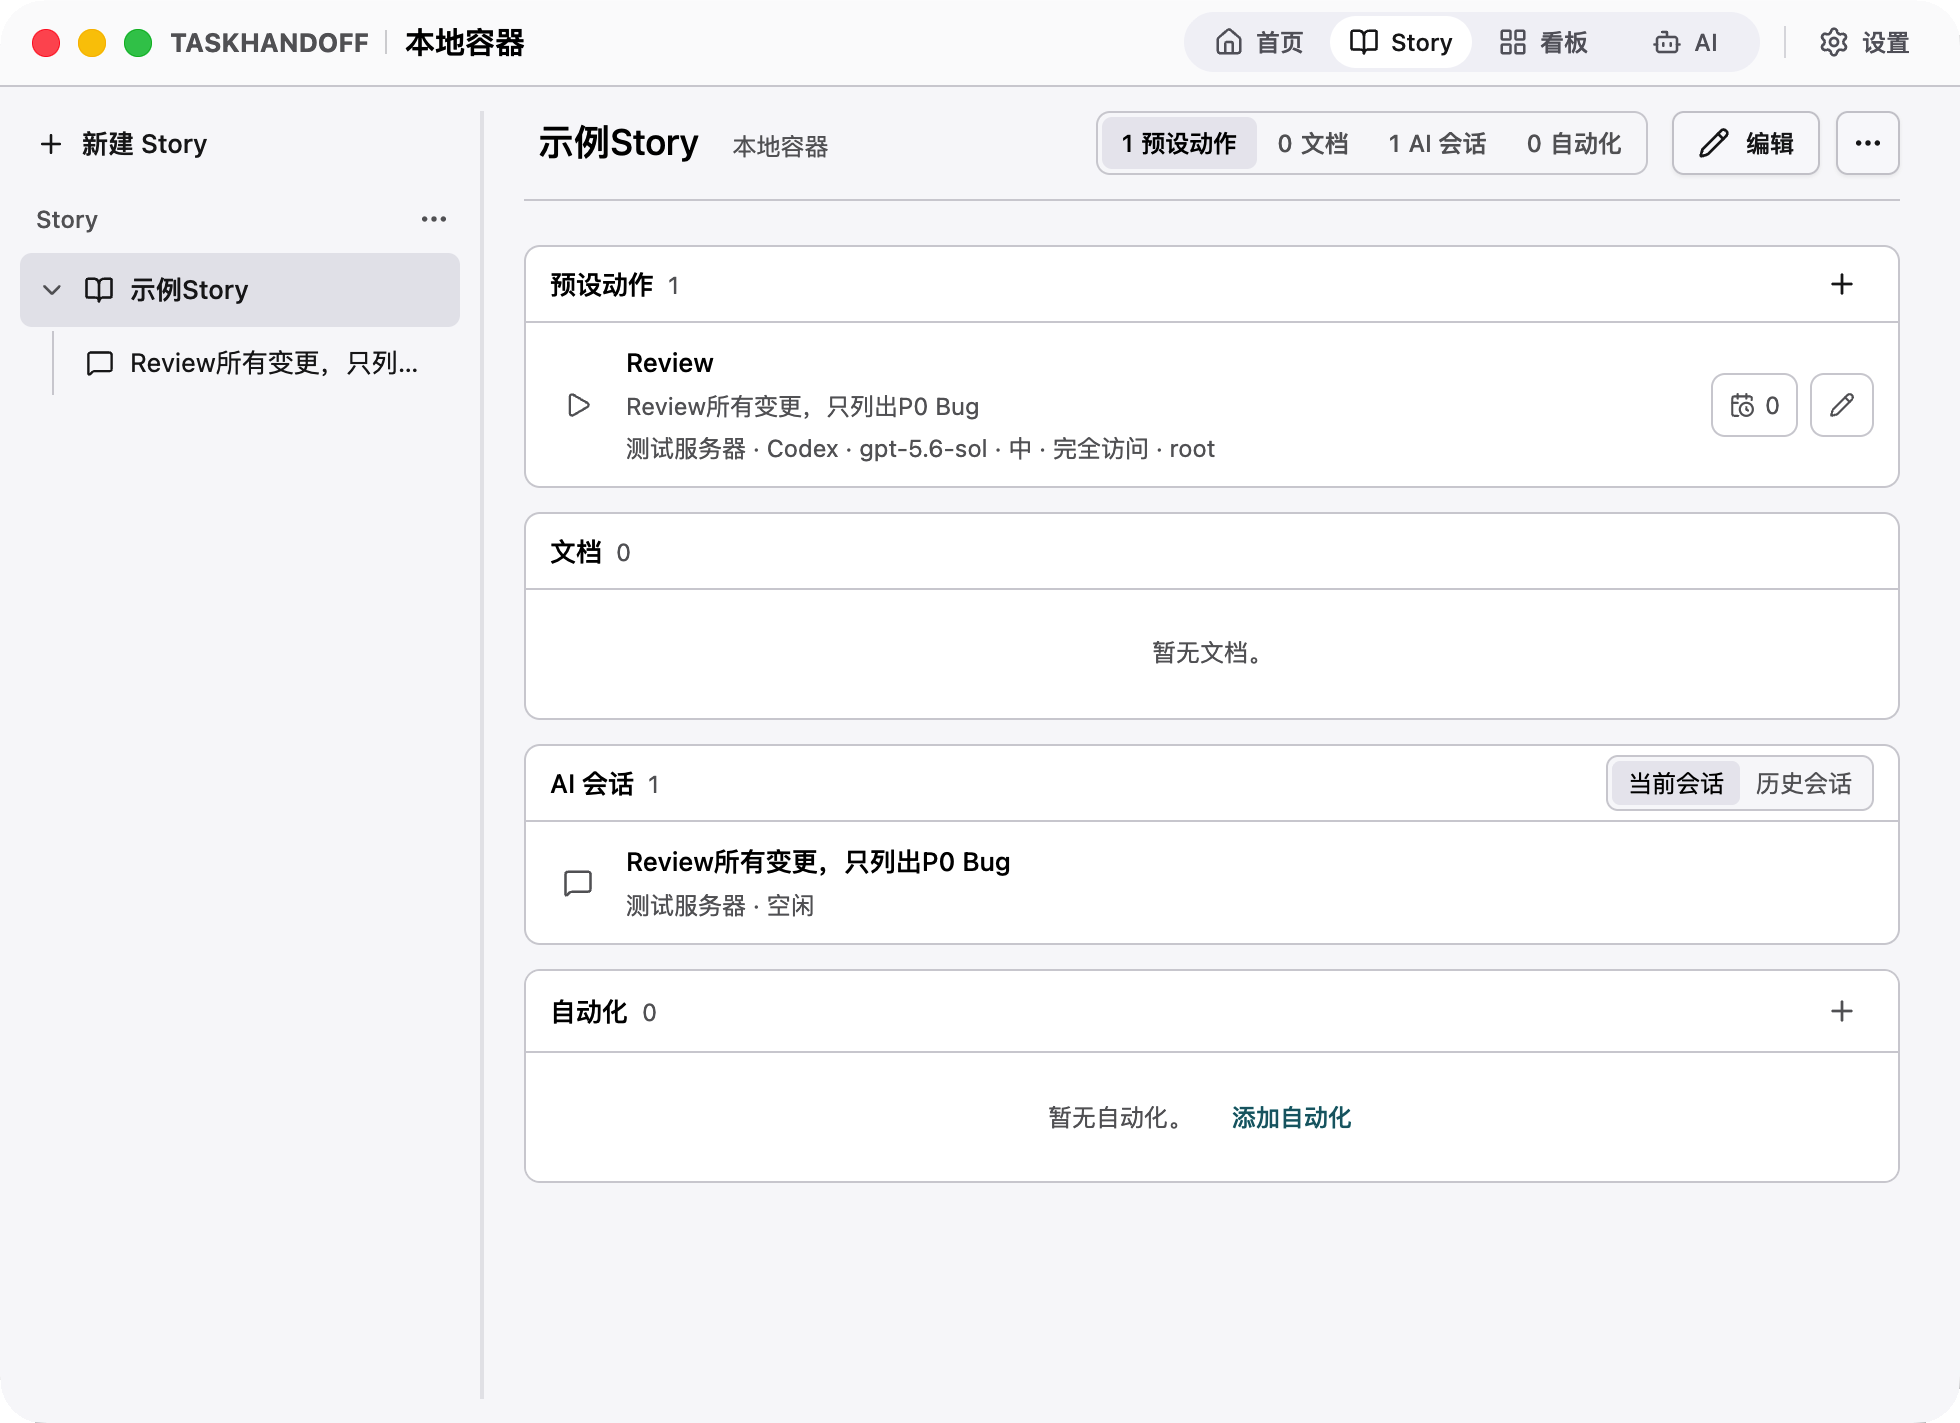Open the Review所有变更 conversation in sidebar

[252, 363]
